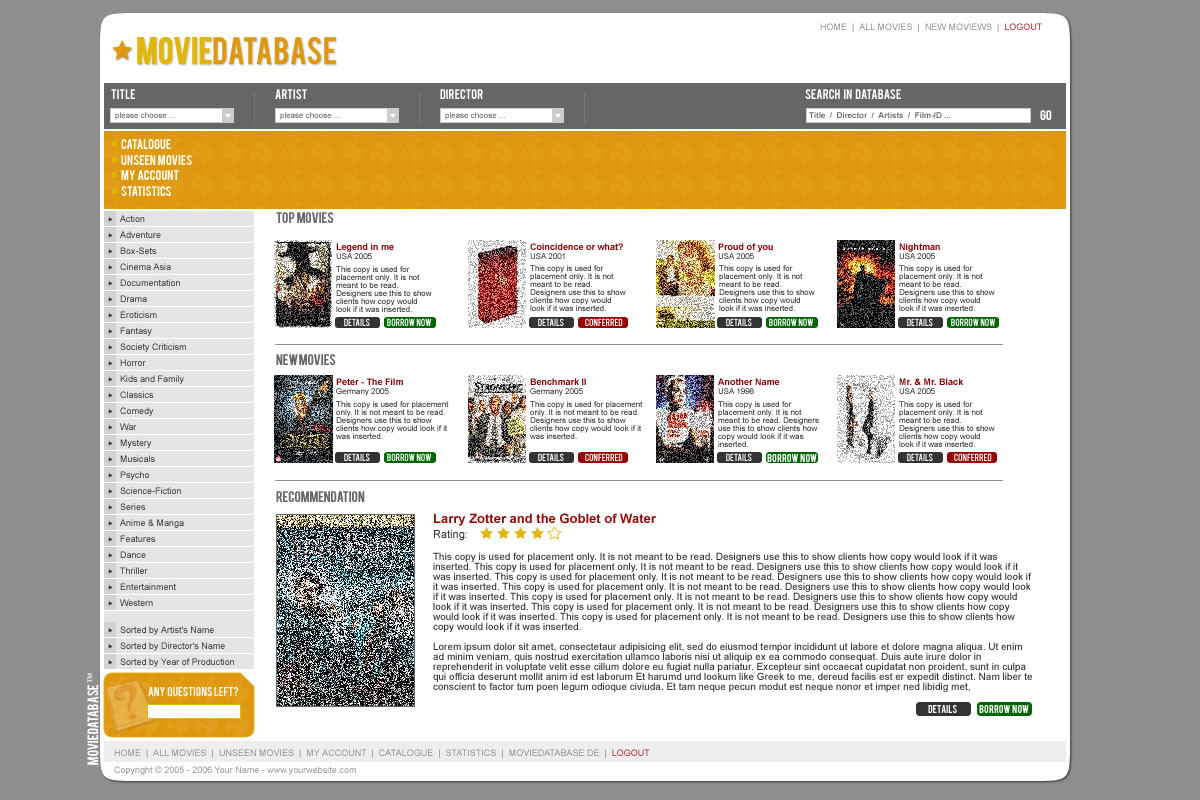1200x800 pixels.
Task: Open the Proud of you title link
Action: tap(745, 247)
